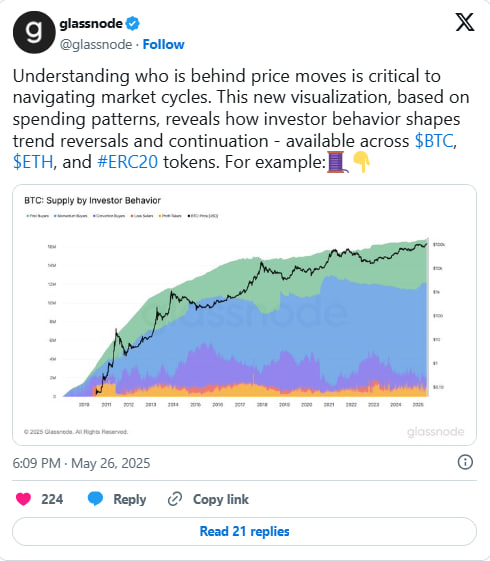Open the X logo in the tweet corner

(x=465, y=22)
